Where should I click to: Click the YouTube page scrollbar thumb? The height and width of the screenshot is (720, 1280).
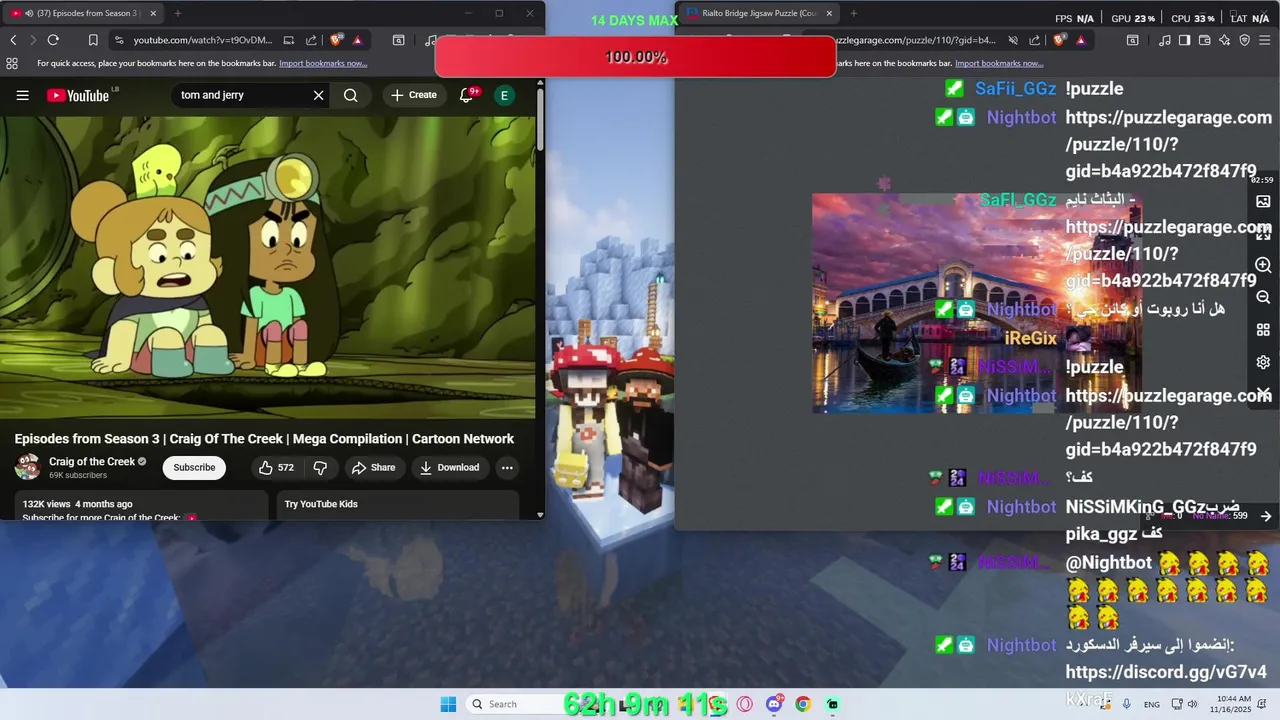point(540,118)
